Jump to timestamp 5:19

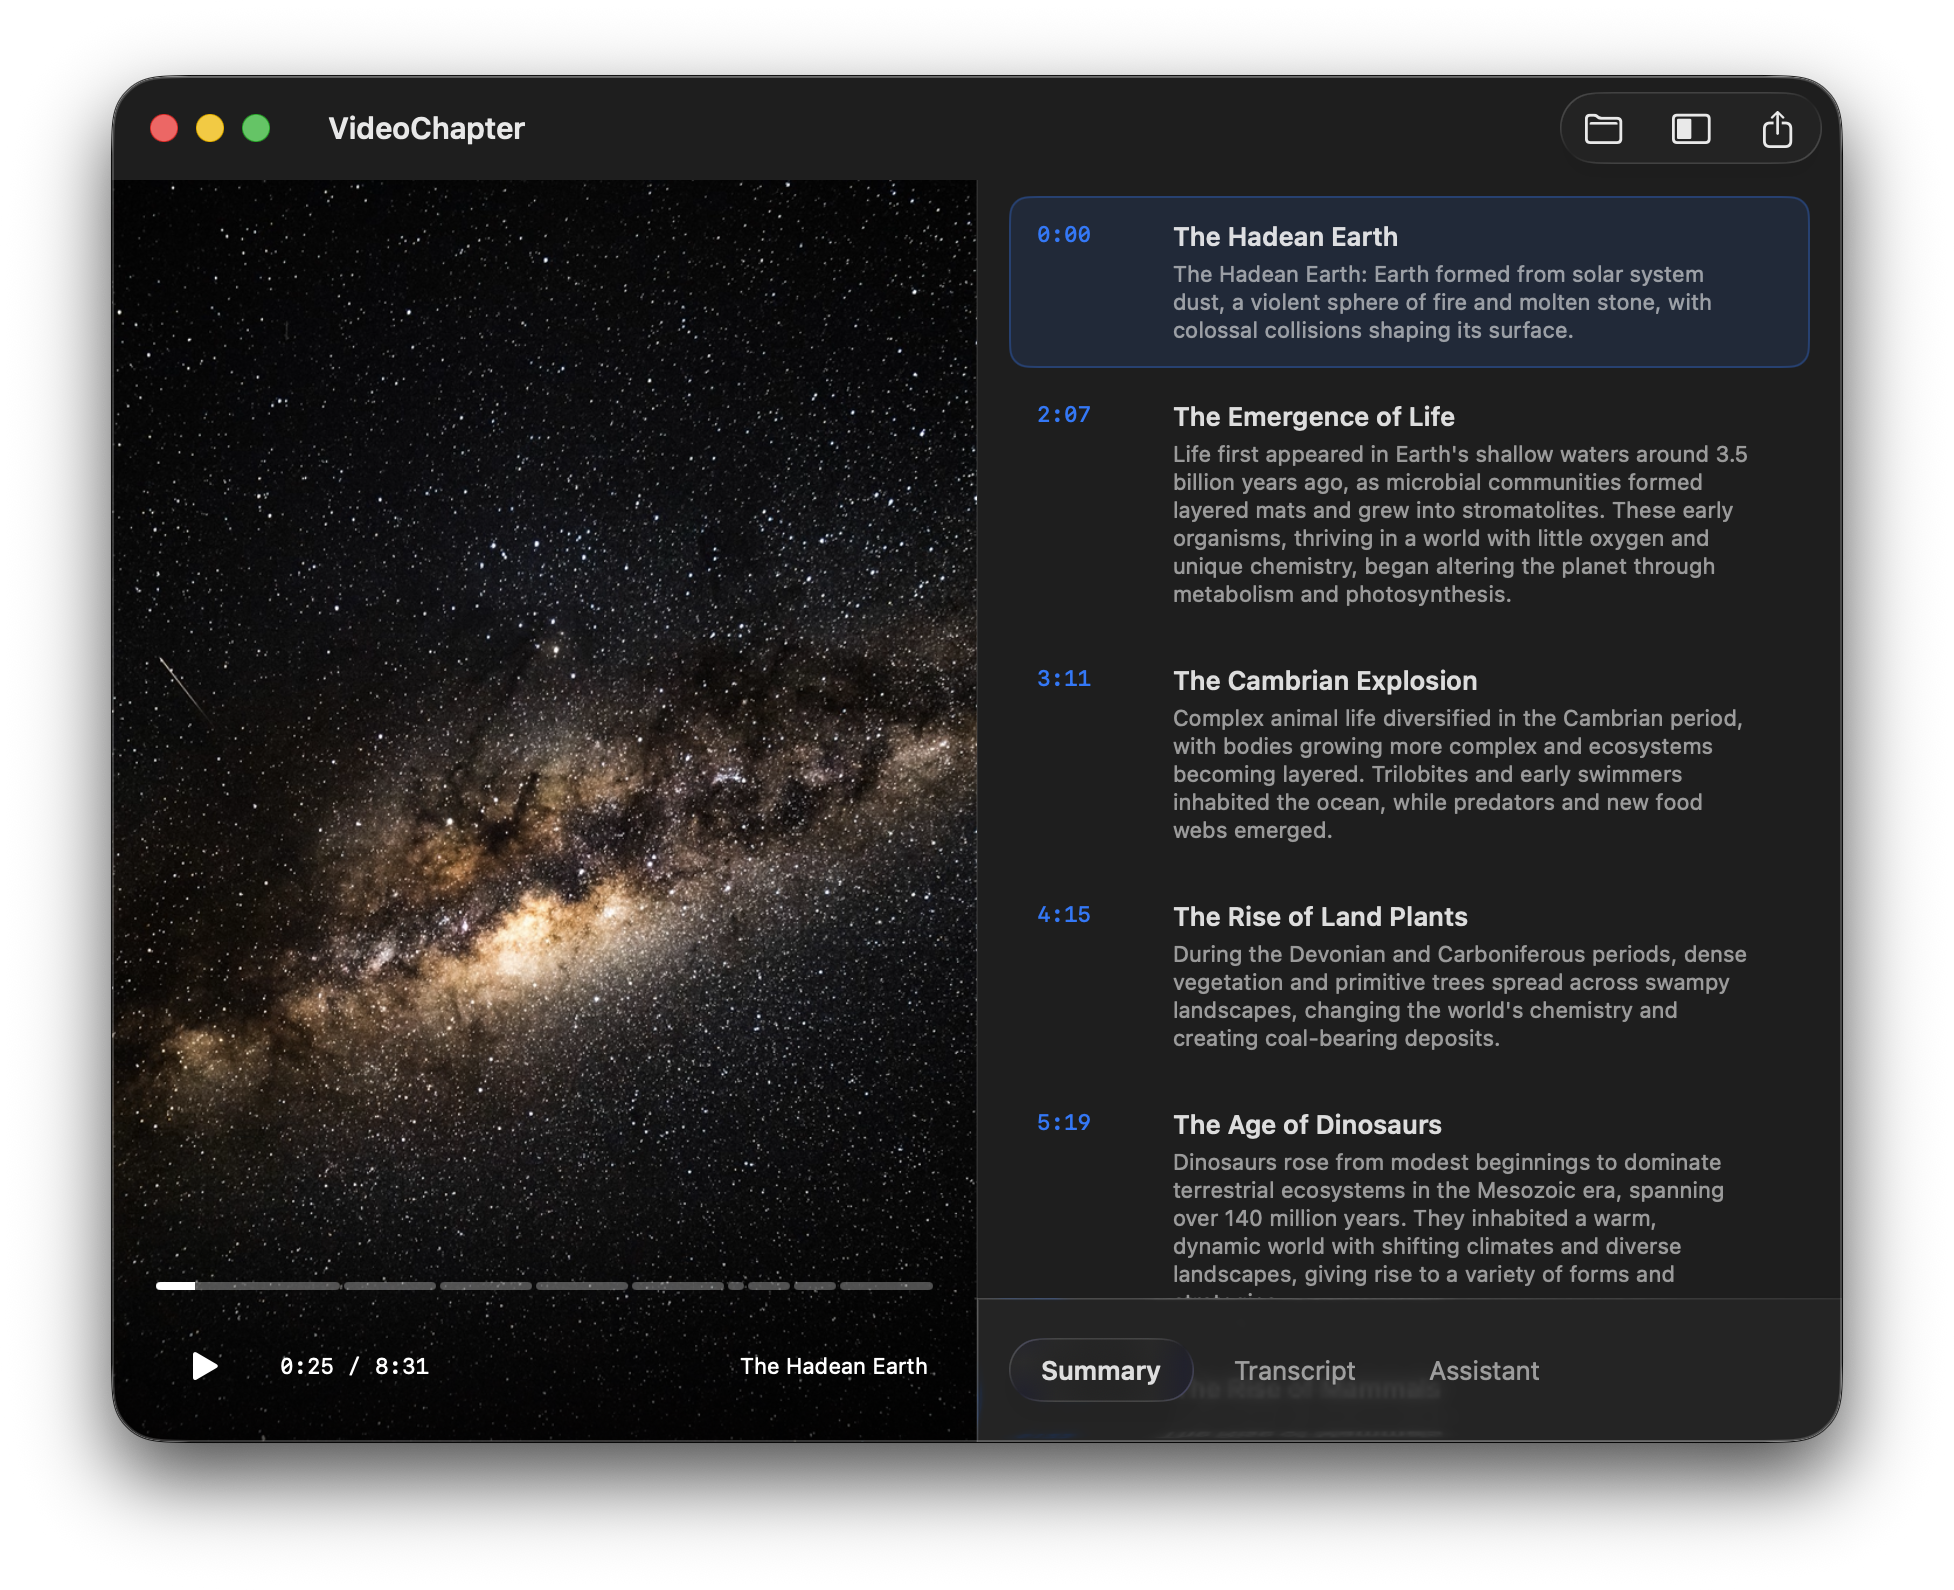click(x=1063, y=1122)
